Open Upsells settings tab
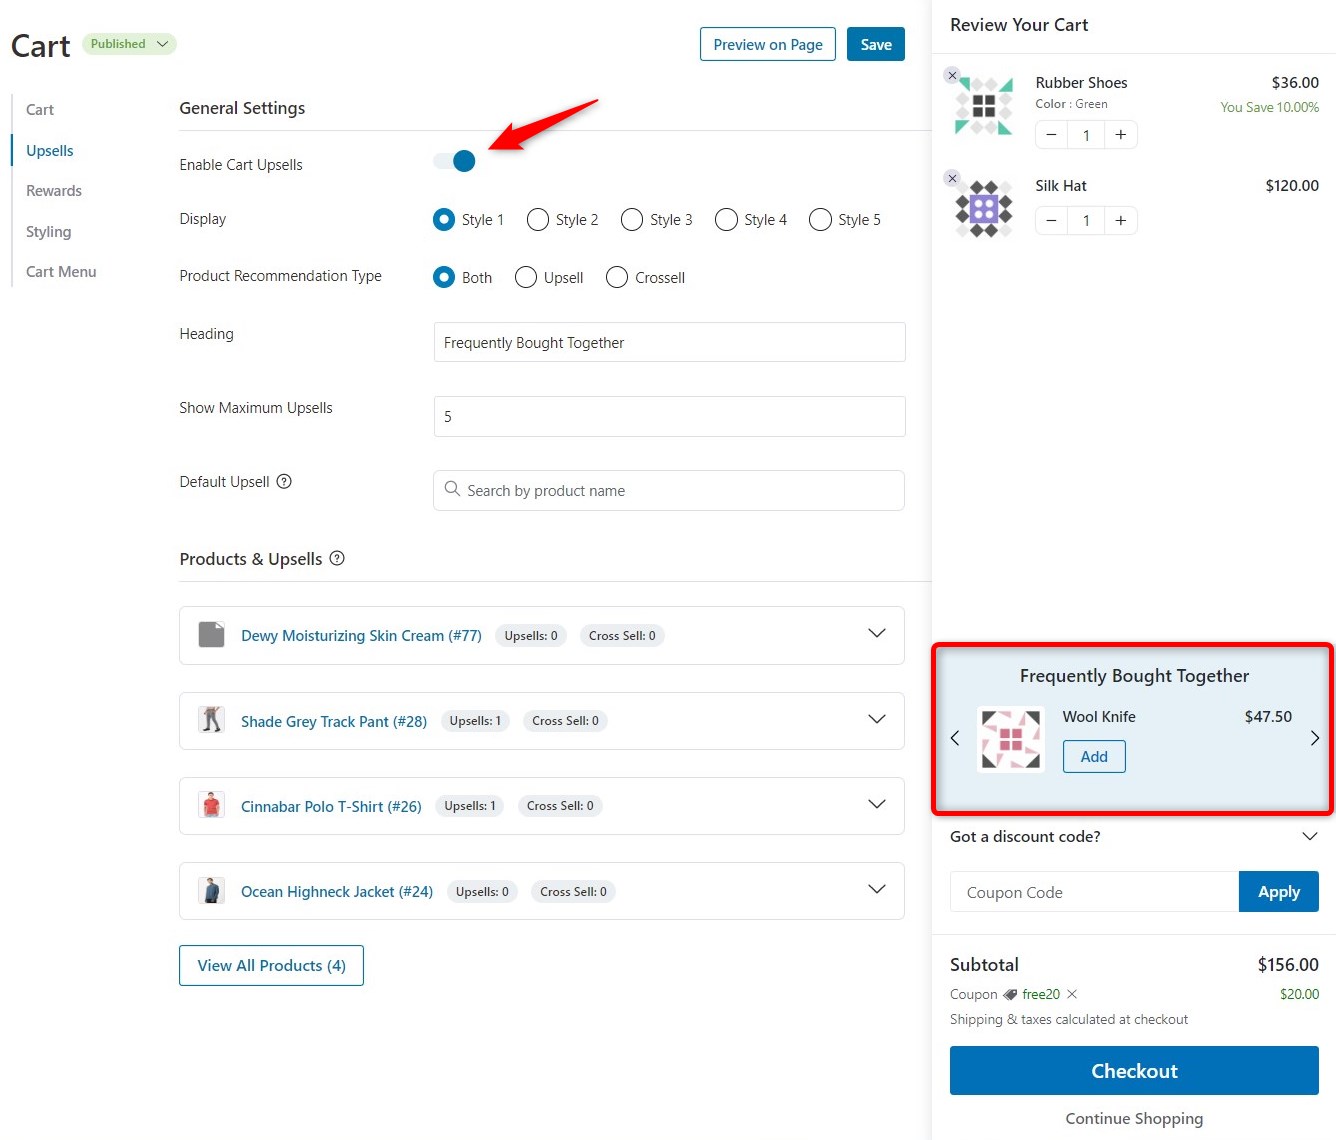The image size is (1336, 1140). click(50, 151)
